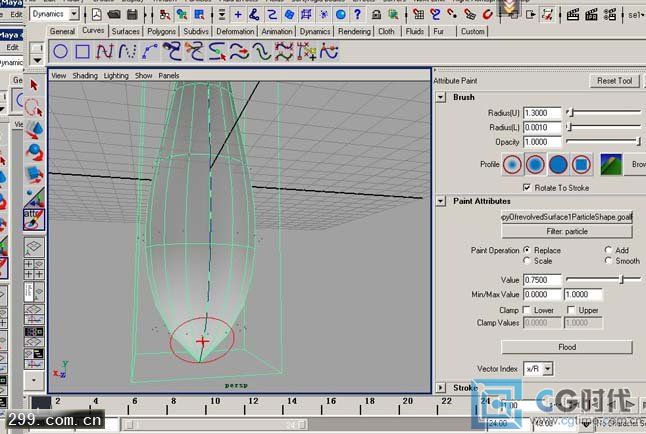646x434 pixels.
Task: Pick the Lasso select tool in toolbox
Action: 34,107
